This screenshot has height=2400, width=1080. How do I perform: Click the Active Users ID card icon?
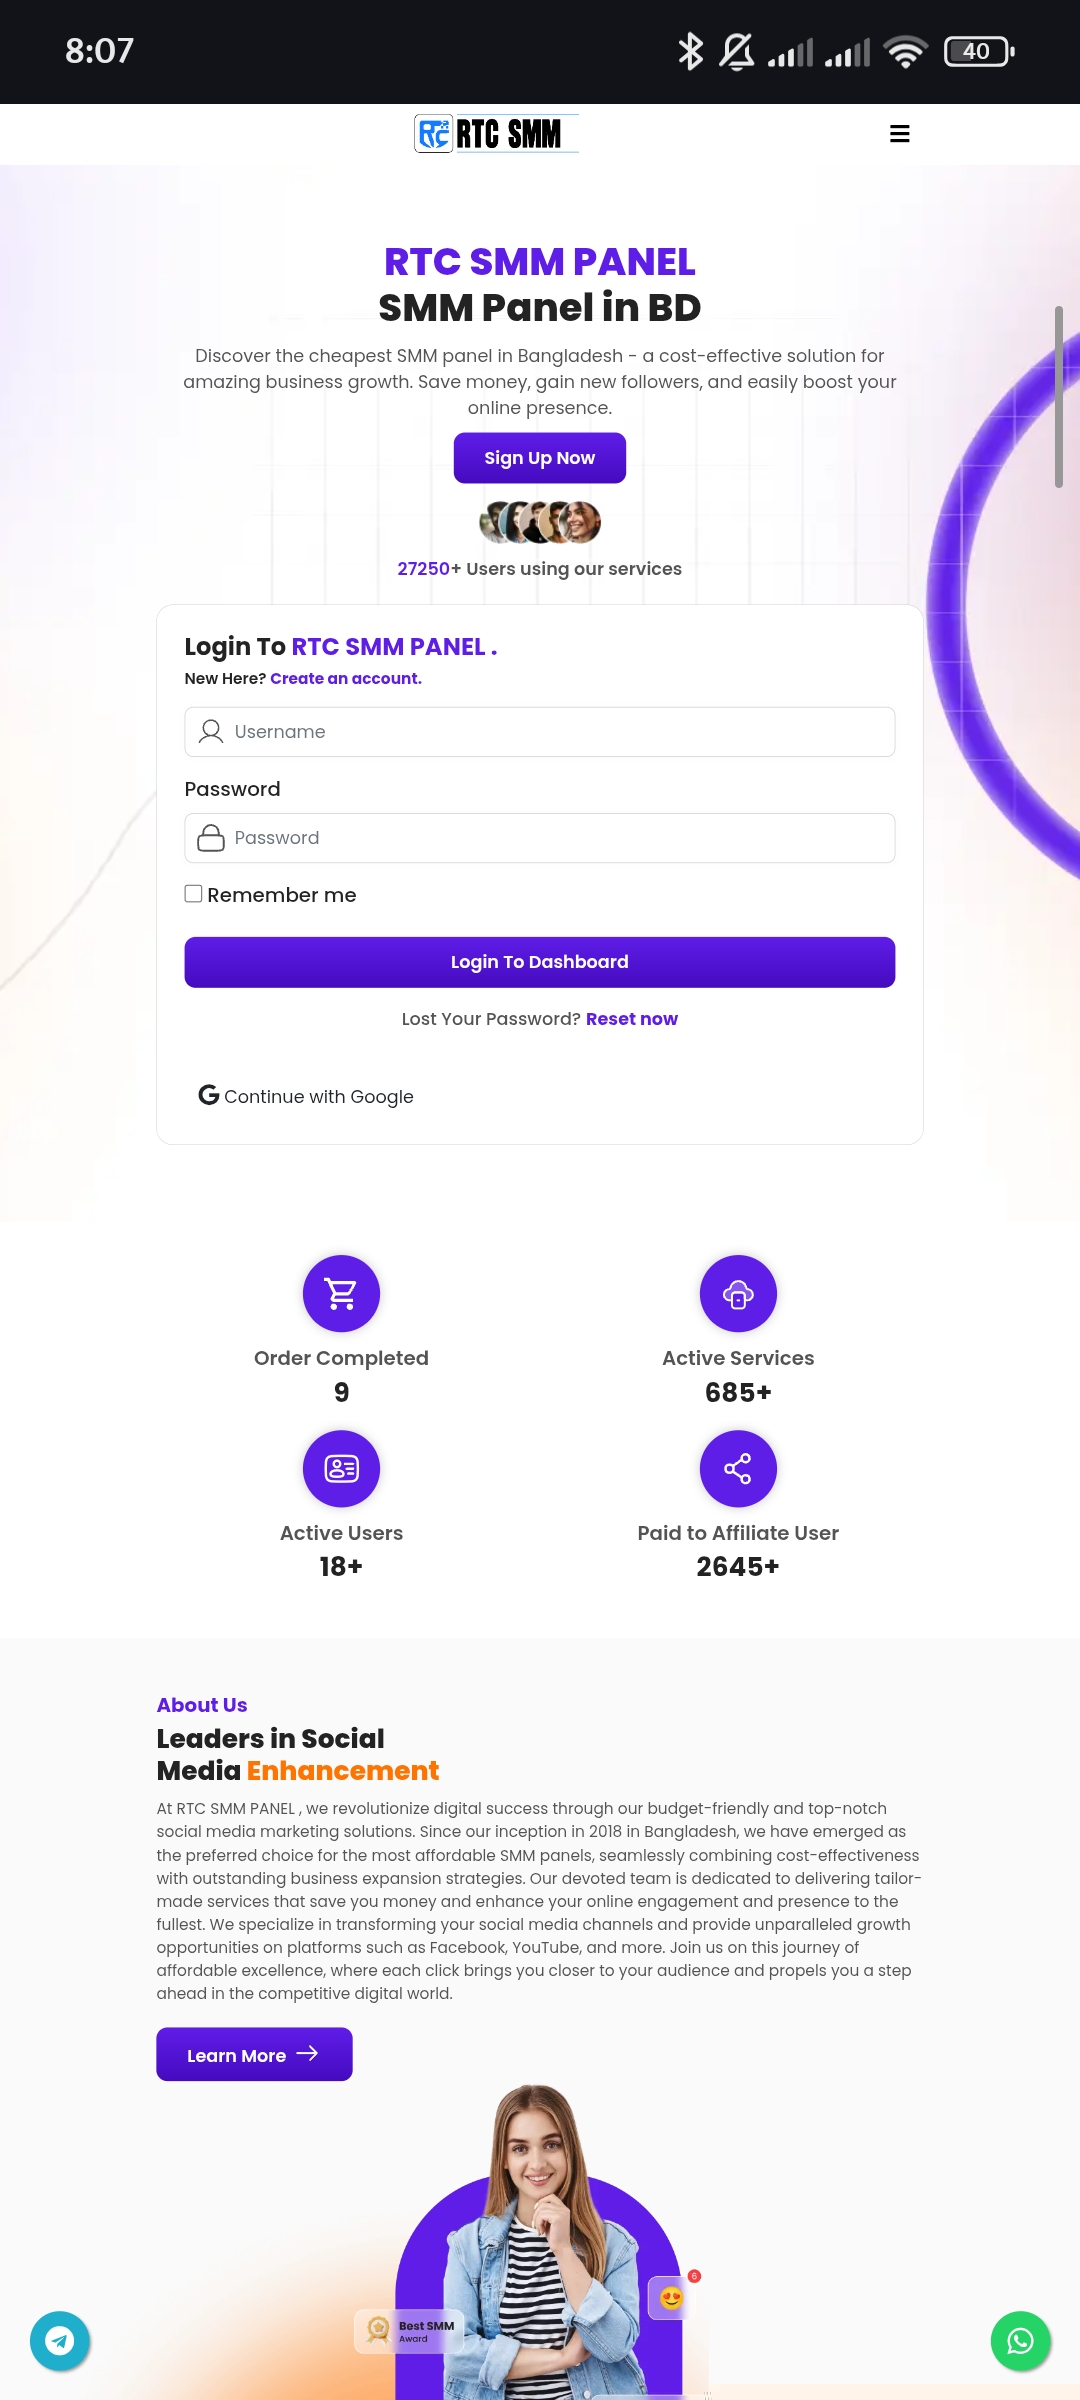tap(341, 1468)
